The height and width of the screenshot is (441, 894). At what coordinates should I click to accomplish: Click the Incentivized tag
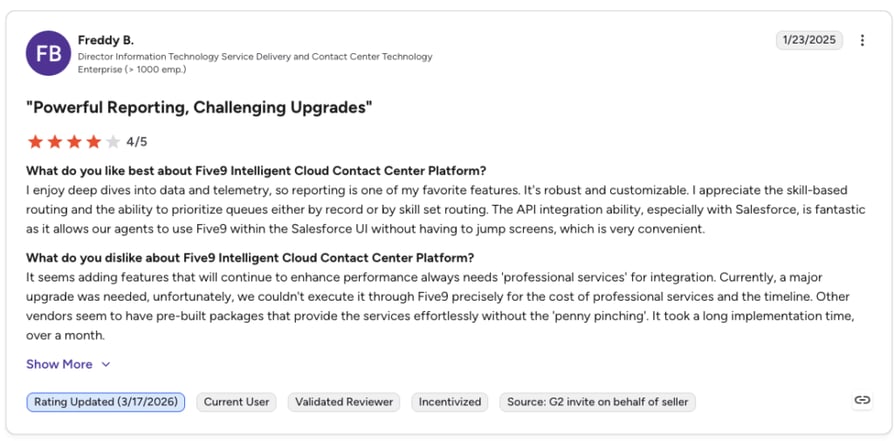point(450,402)
